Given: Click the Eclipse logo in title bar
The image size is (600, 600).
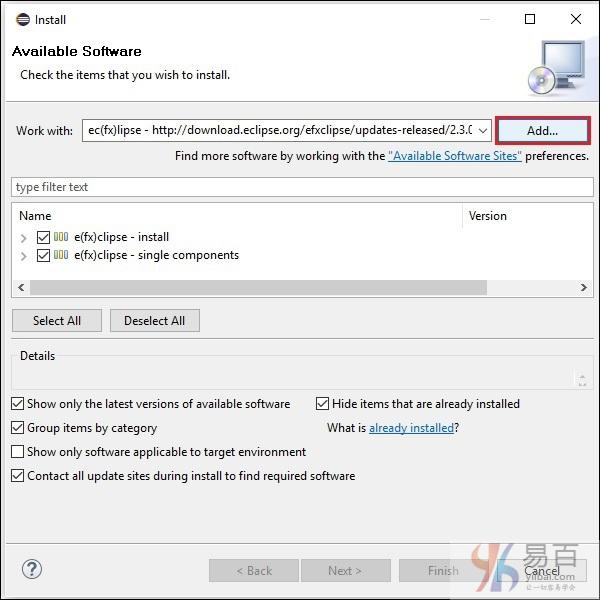Looking at the screenshot, I should 23,19.
